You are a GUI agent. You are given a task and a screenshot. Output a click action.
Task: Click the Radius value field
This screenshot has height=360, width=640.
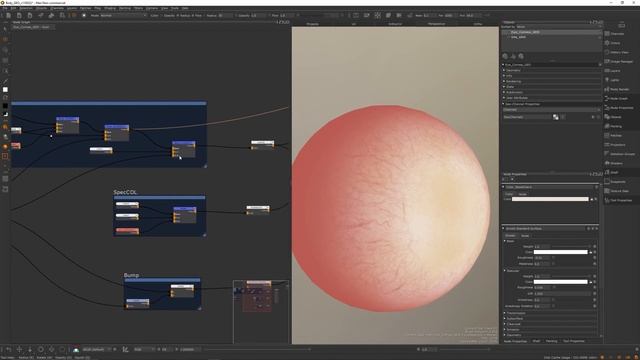(225, 16)
